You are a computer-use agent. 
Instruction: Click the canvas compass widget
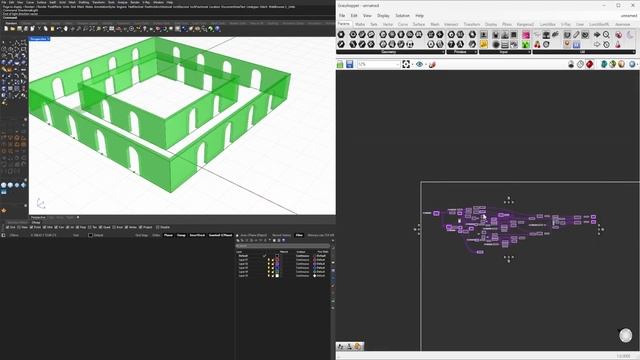pyautogui.click(x=625, y=335)
